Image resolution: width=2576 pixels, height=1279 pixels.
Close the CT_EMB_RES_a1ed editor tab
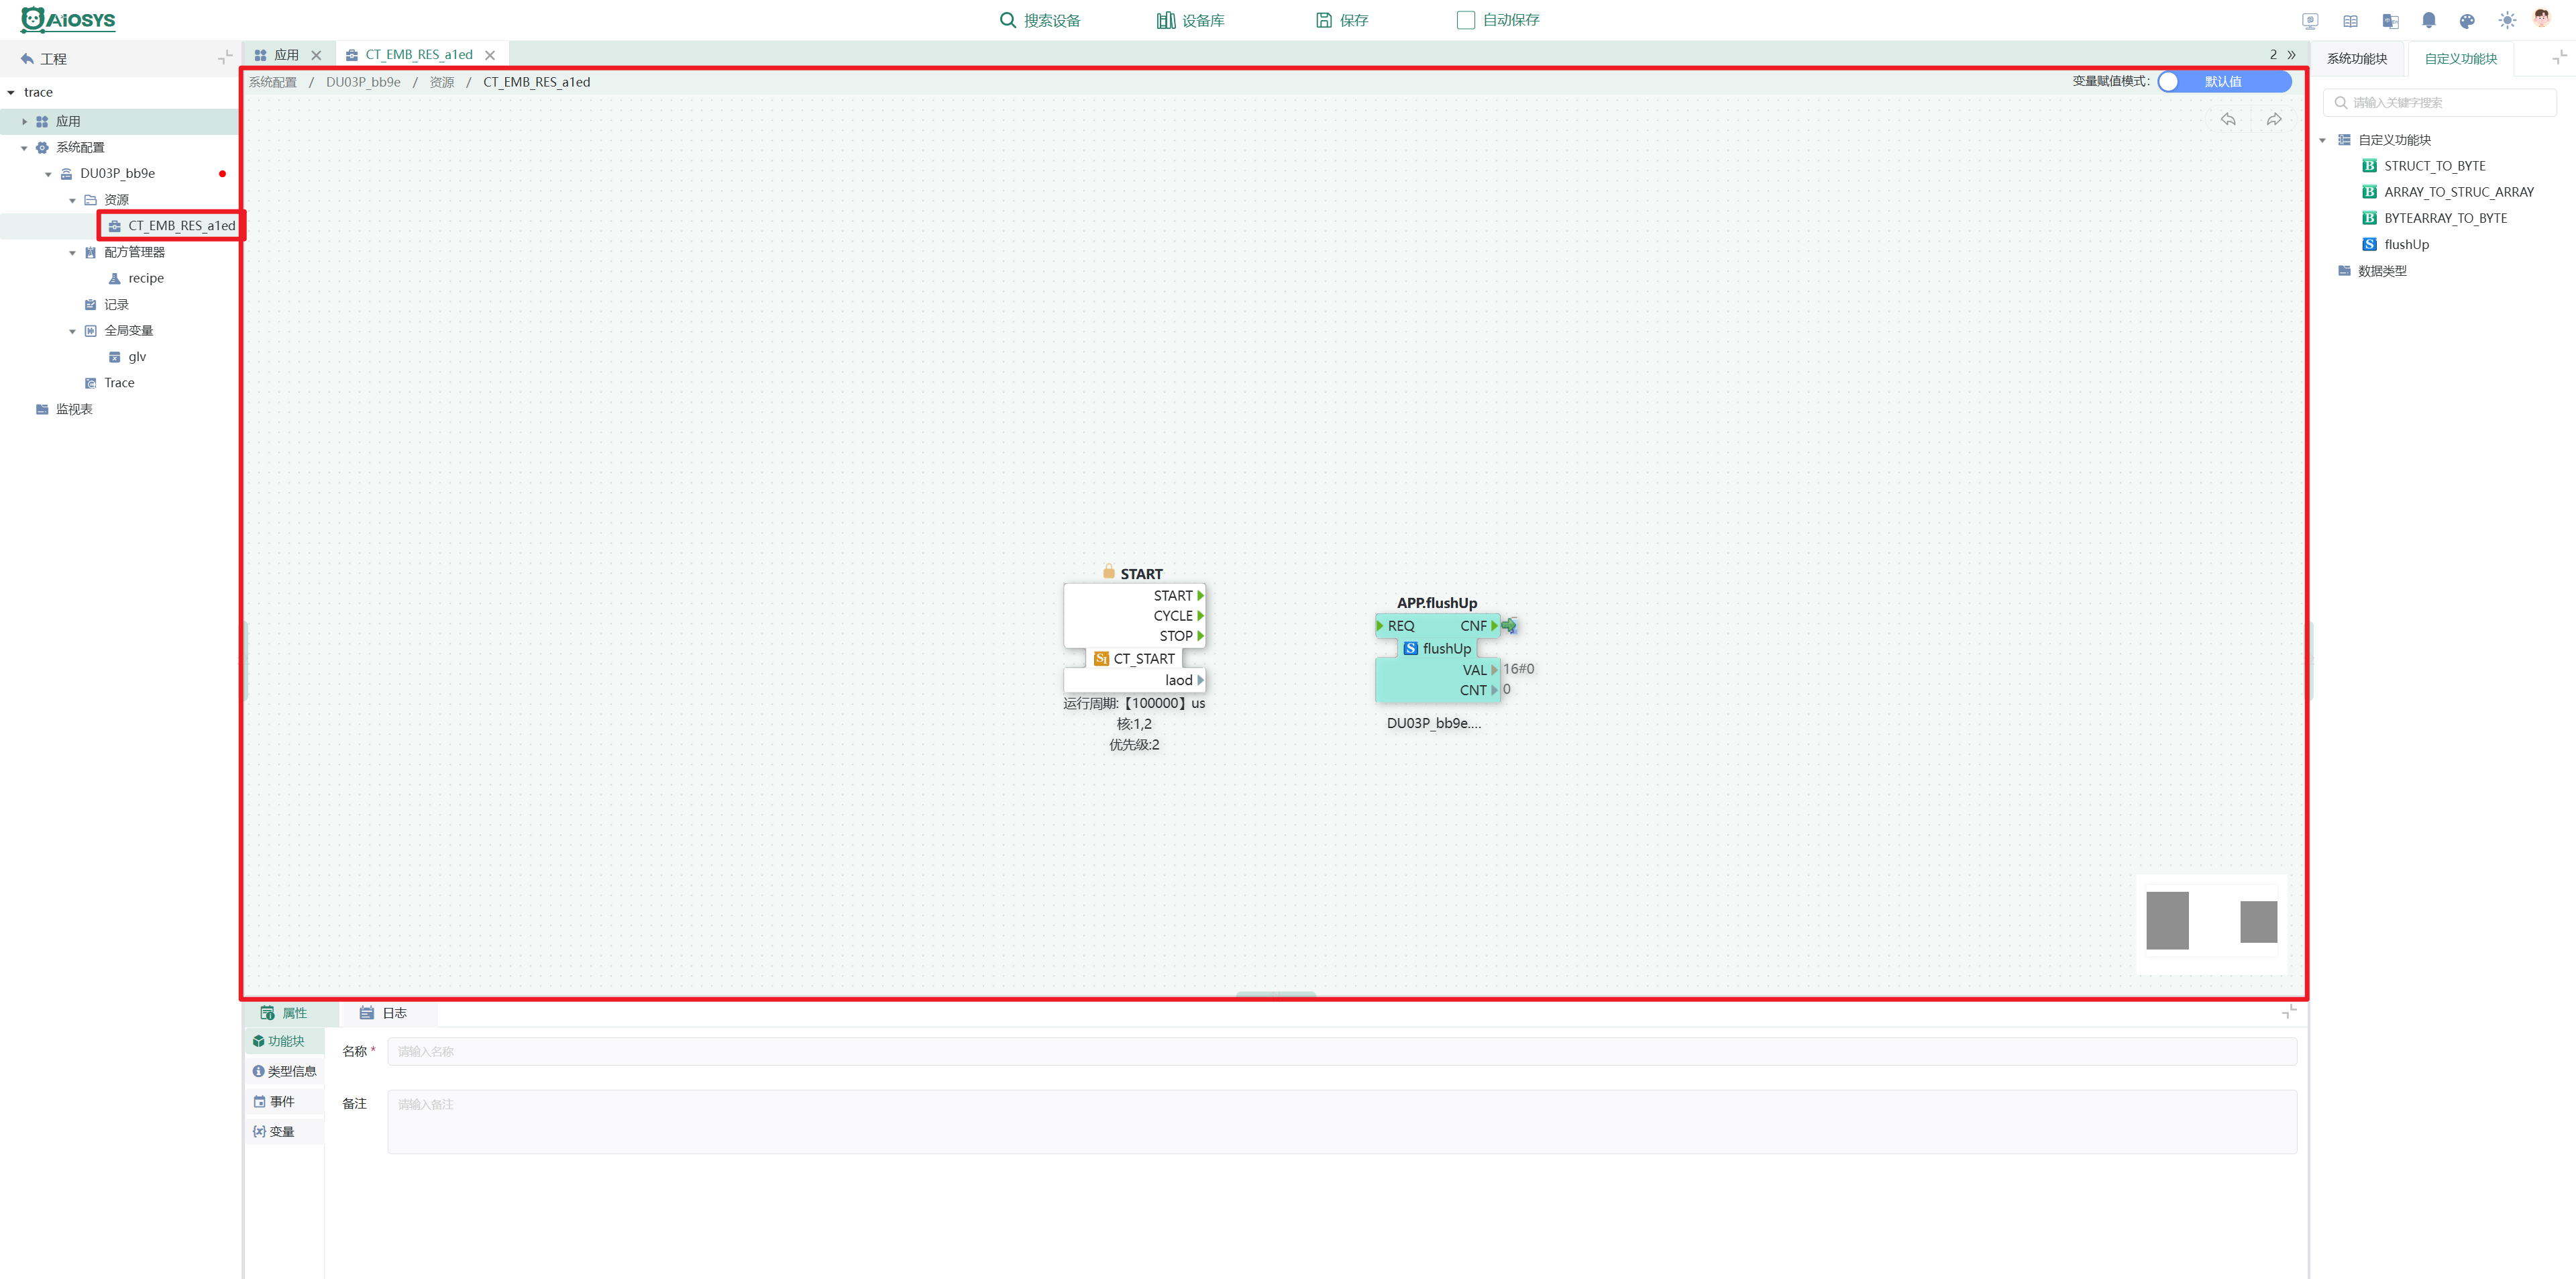[x=490, y=55]
